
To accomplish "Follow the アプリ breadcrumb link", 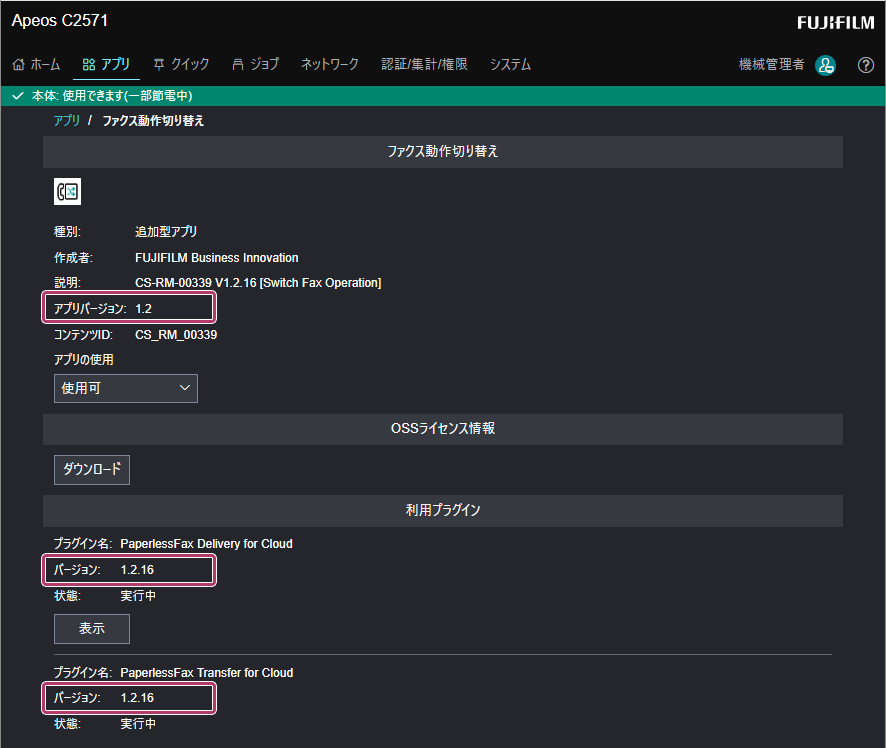I will pyautogui.click(x=67, y=121).
